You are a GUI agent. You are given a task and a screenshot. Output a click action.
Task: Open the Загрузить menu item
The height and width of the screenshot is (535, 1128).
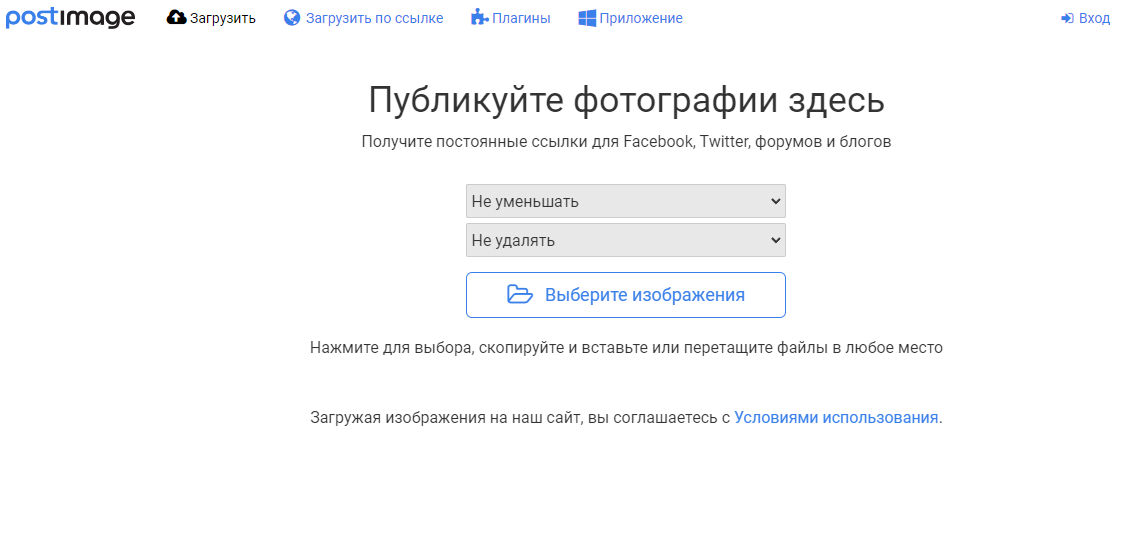coord(212,18)
